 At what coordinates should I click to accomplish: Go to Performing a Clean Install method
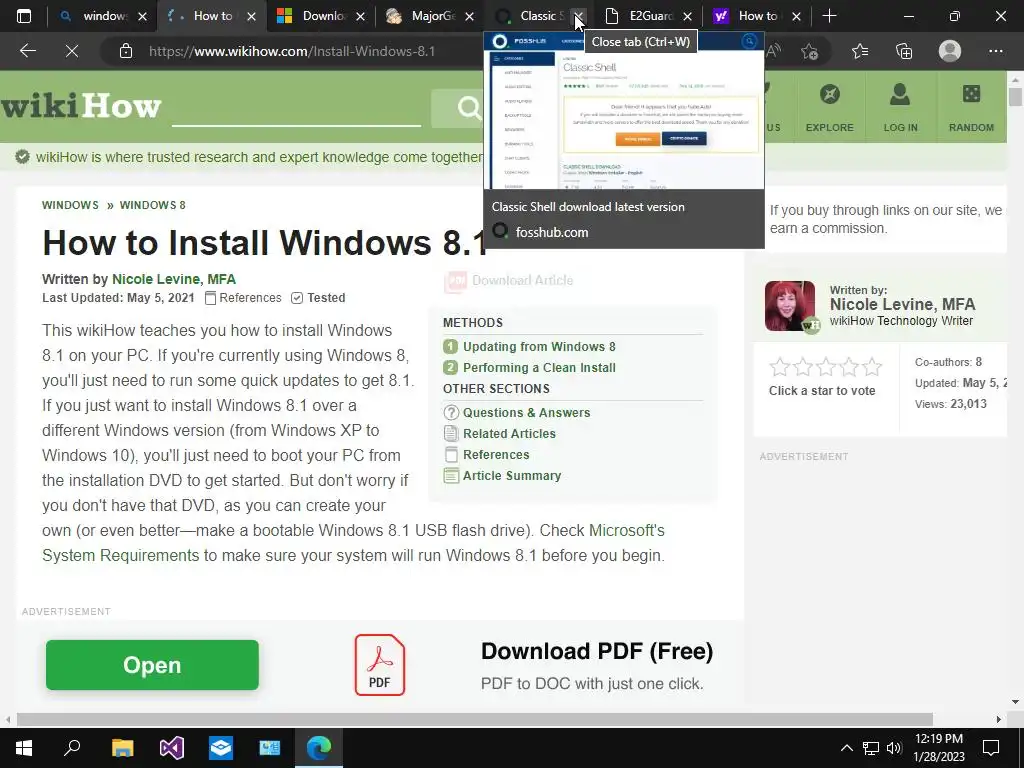click(x=539, y=368)
